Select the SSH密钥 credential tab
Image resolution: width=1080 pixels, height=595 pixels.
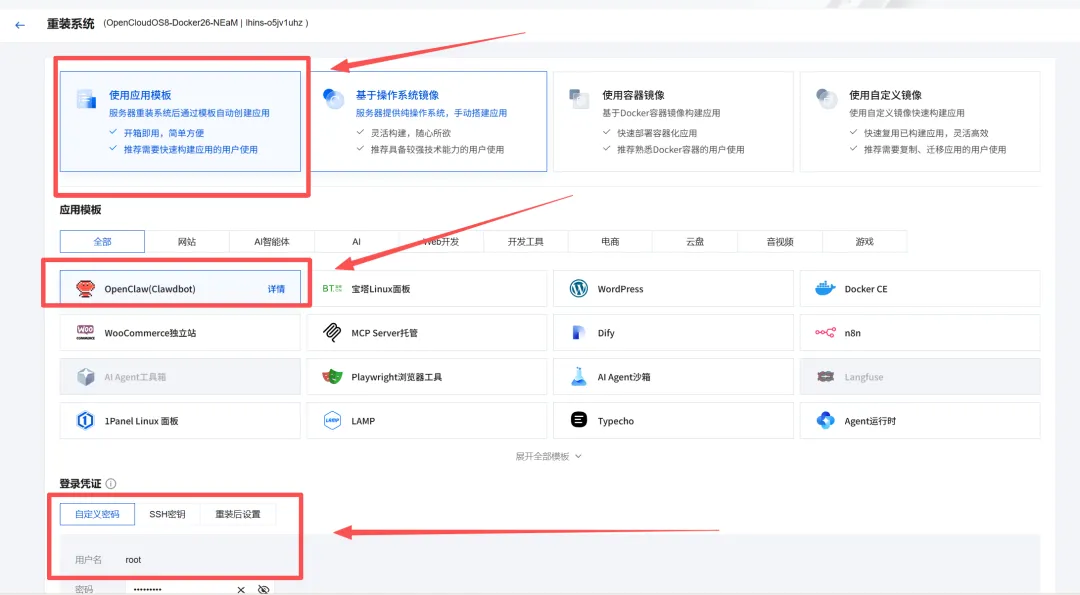pos(167,514)
